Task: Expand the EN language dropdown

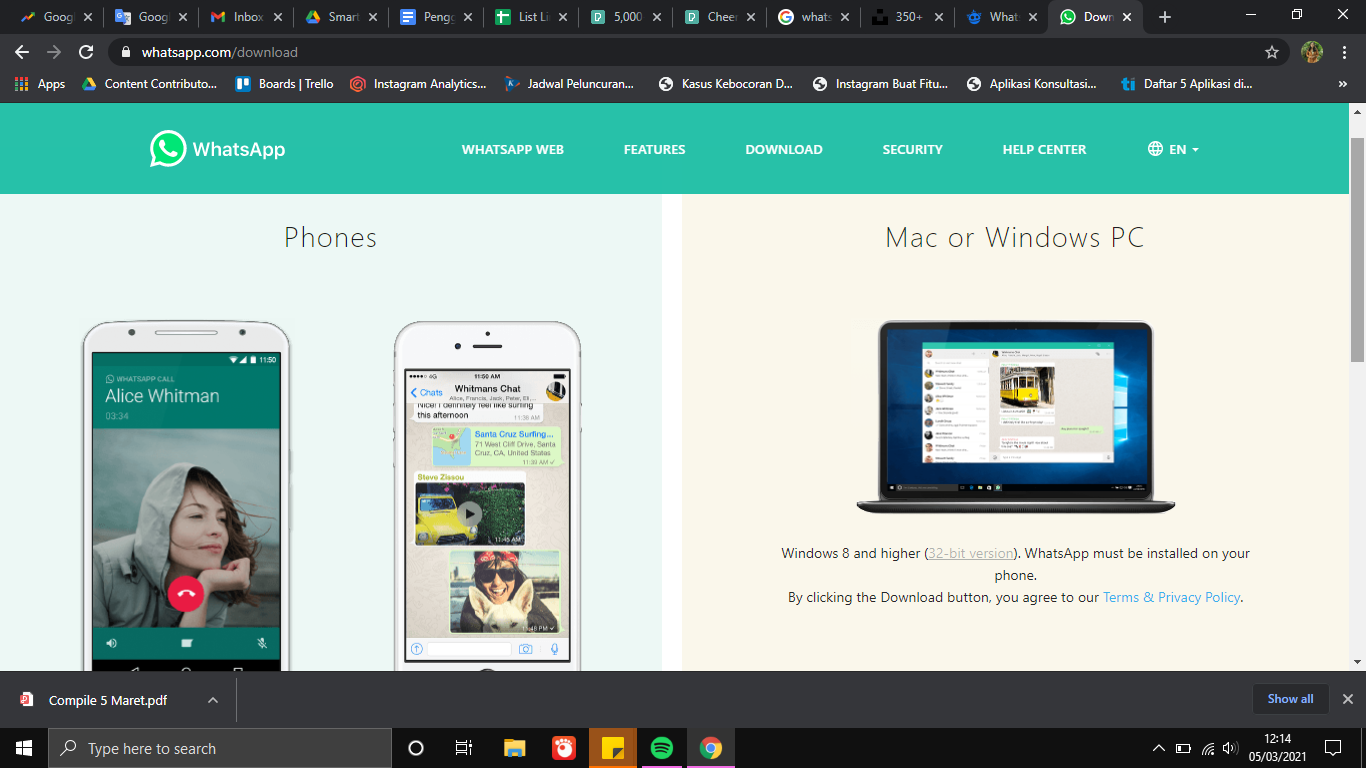Action: (1173, 149)
